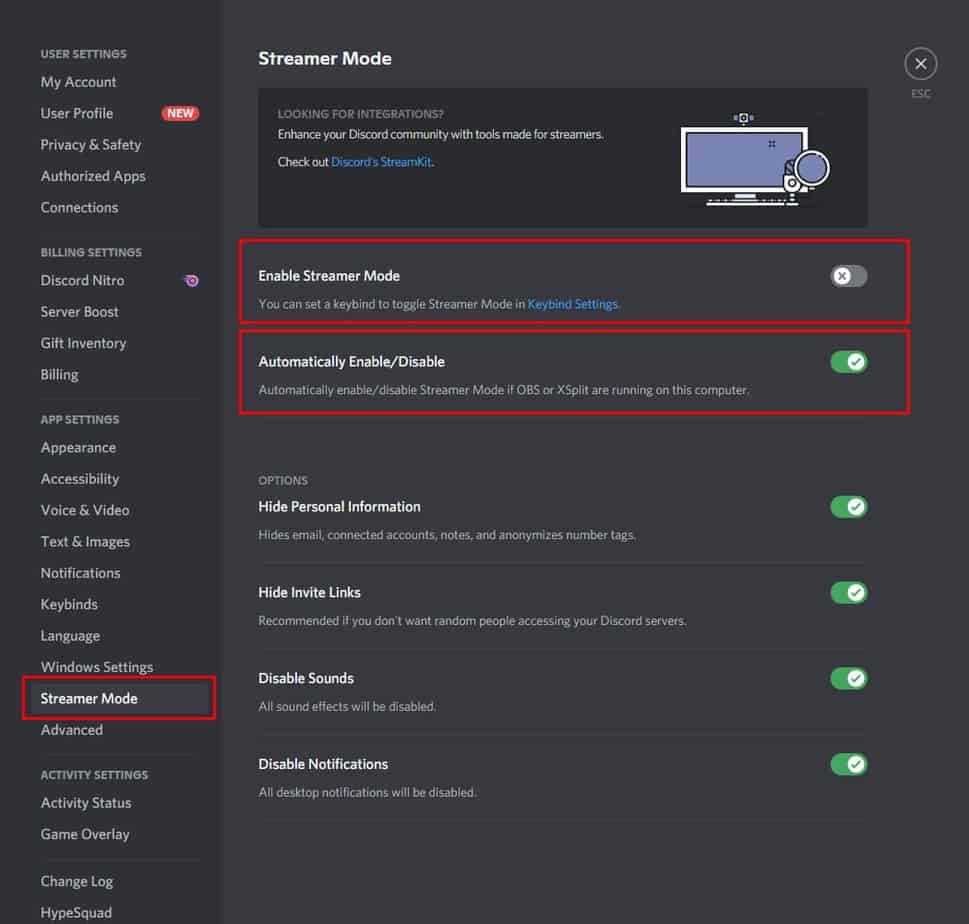This screenshot has width=969, height=924.
Task: Open the Change Log
Action: (77, 881)
